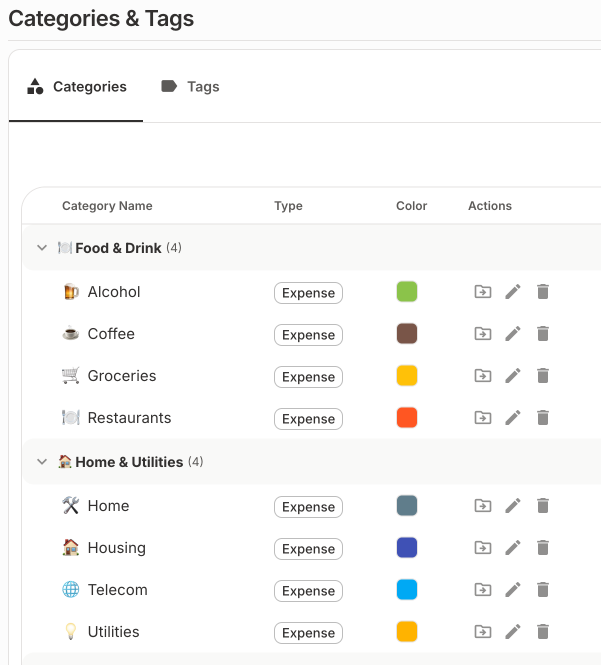Image resolution: width=601 pixels, height=665 pixels.
Task: Click the Expense badge in the Home row
Action: coord(308,507)
